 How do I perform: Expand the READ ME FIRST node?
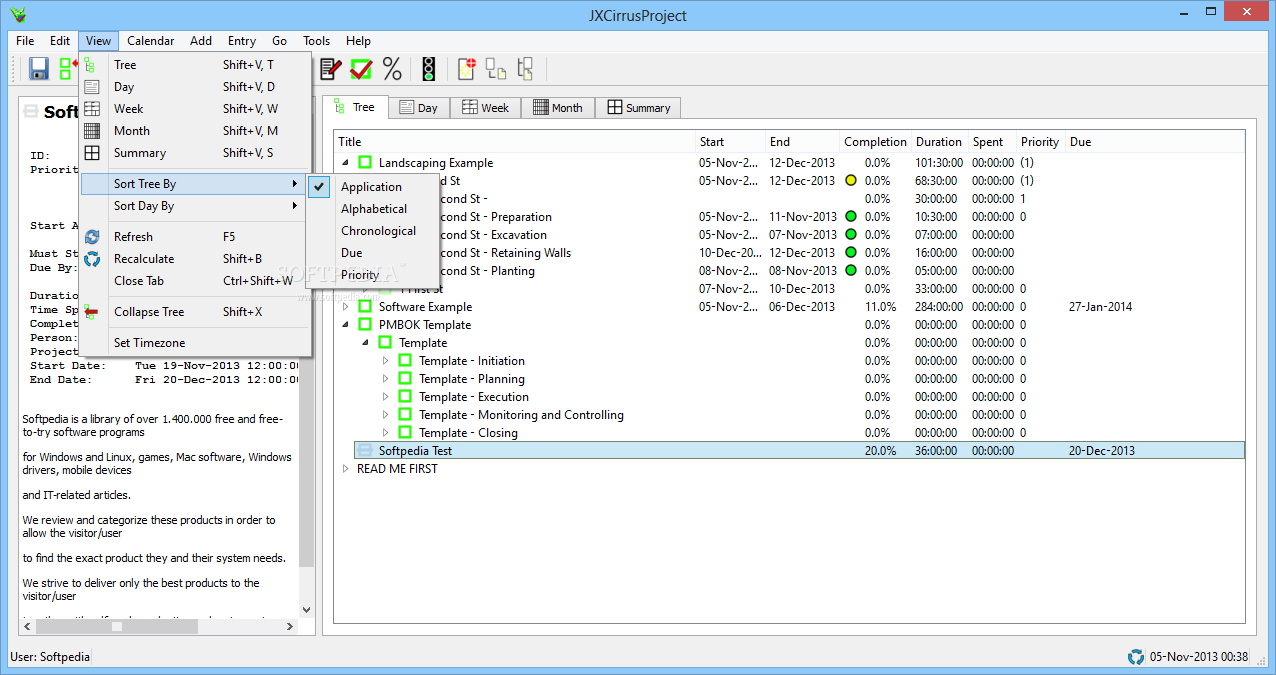pos(347,469)
